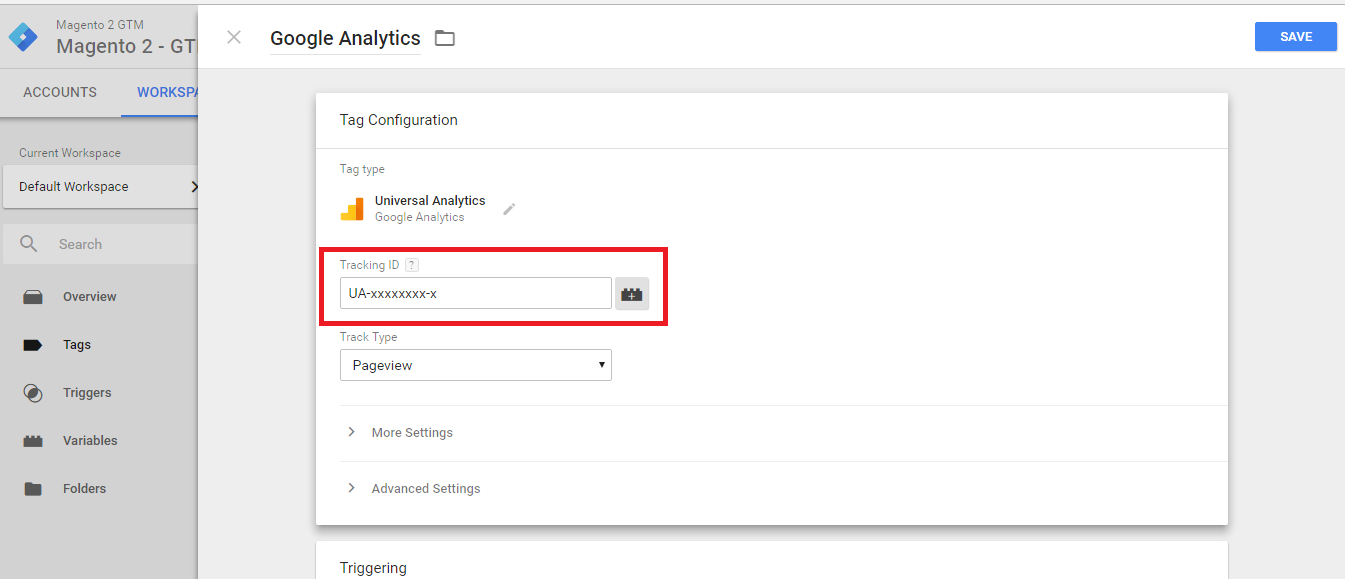Open the Default Workspace selector
Viewport: 1346px width, 579px height.
coord(100,187)
